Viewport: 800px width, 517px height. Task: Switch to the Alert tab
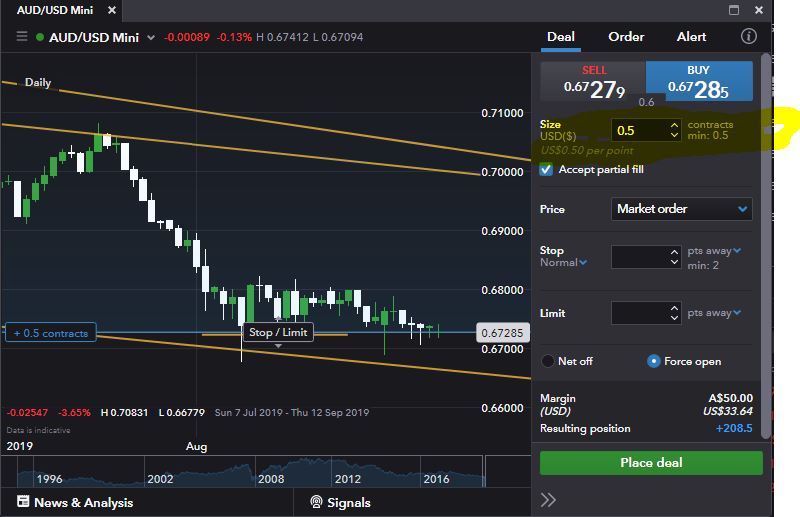691,37
